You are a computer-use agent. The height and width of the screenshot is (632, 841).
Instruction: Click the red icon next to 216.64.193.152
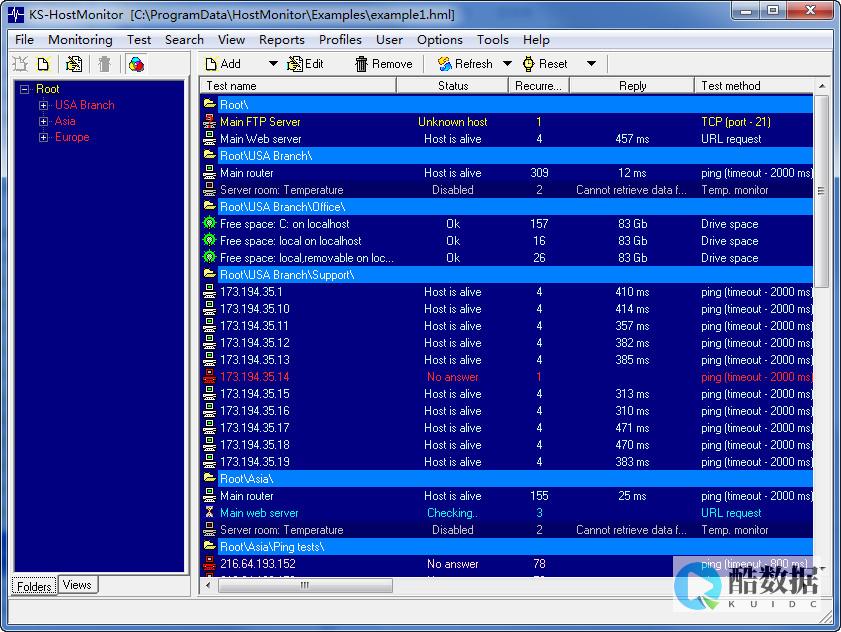point(209,563)
